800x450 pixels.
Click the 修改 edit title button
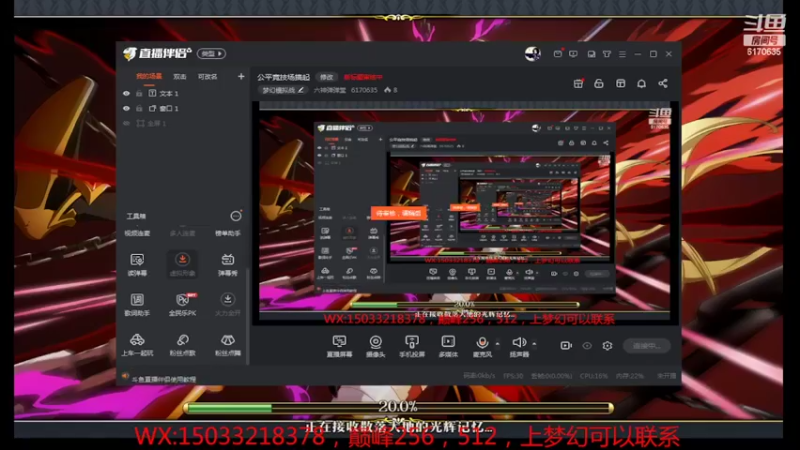click(x=327, y=77)
